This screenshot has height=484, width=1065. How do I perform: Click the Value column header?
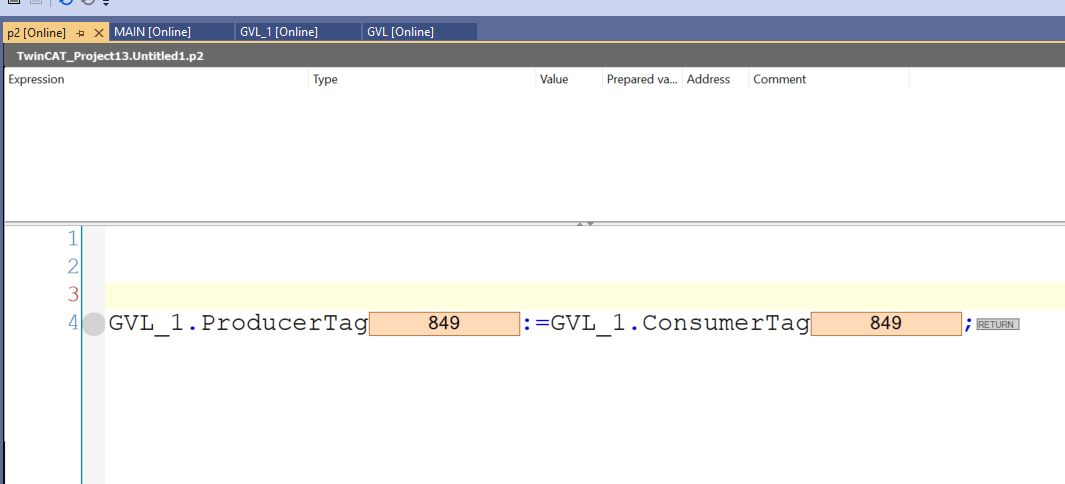(x=568, y=79)
